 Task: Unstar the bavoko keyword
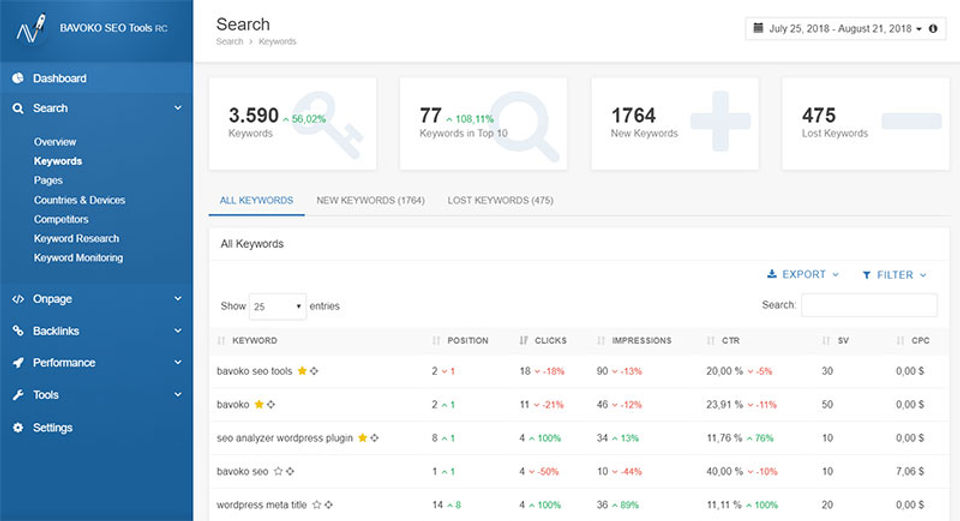pos(259,404)
